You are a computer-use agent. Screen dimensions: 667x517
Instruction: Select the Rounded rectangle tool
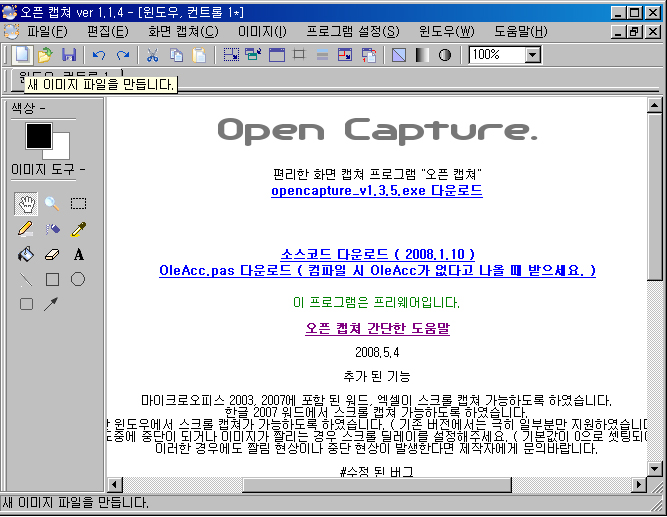[x=26, y=304]
